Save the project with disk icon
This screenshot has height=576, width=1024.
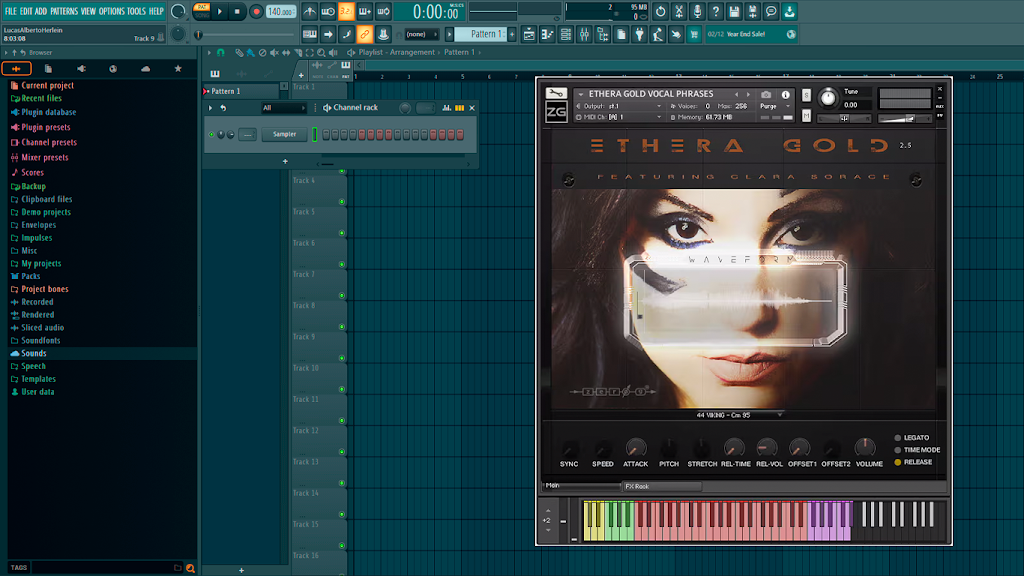click(x=734, y=12)
